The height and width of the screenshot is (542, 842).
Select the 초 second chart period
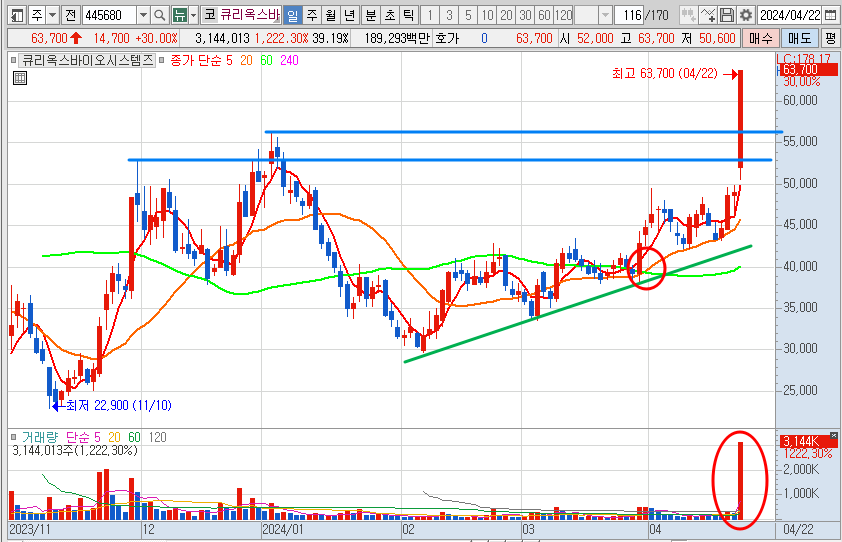point(390,15)
